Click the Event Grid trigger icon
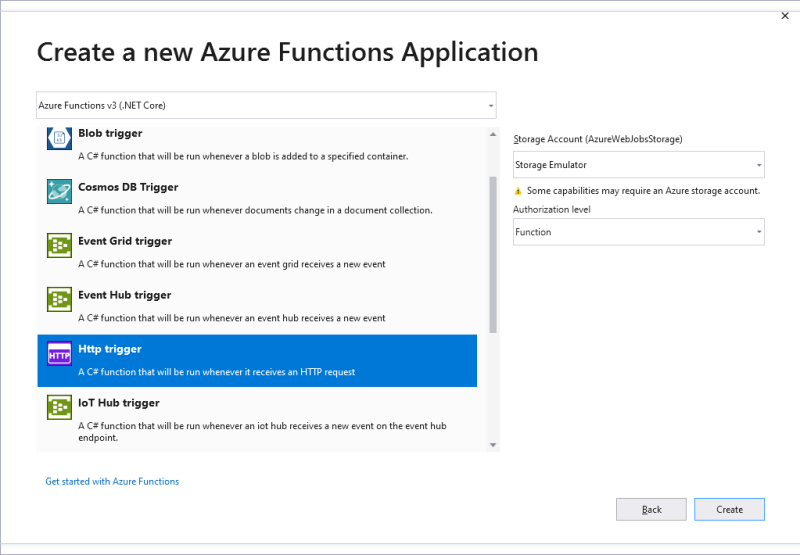 point(59,245)
